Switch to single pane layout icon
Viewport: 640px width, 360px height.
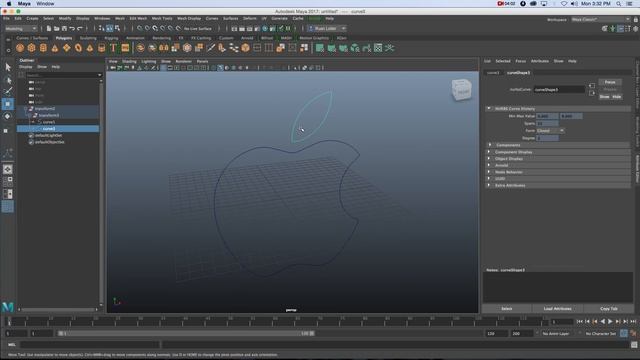(8, 169)
